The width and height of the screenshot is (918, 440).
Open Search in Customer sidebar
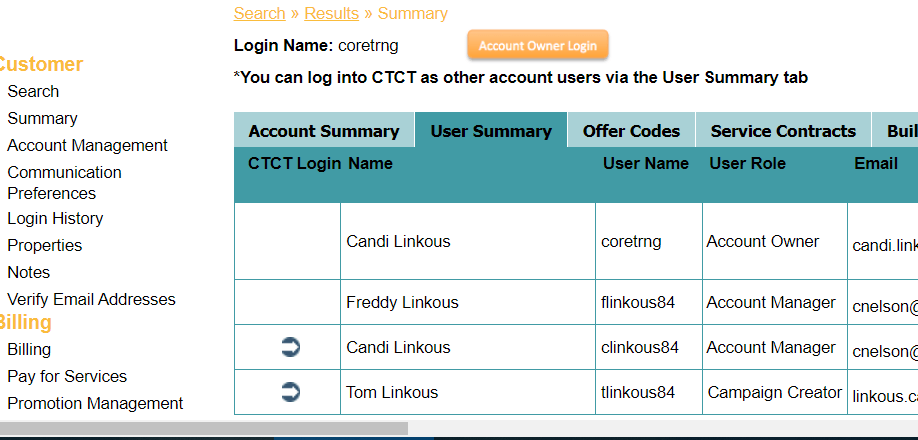coord(33,91)
